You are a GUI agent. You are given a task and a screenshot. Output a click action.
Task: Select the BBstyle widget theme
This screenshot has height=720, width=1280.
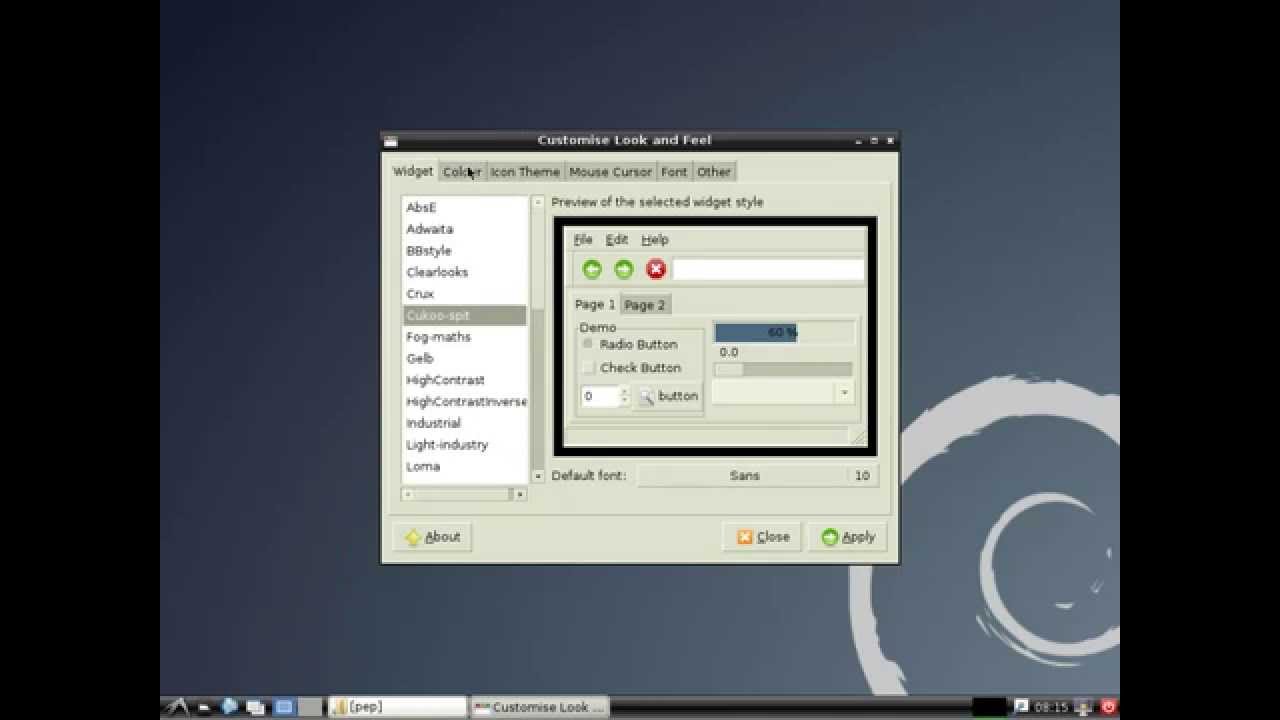coord(465,251)
